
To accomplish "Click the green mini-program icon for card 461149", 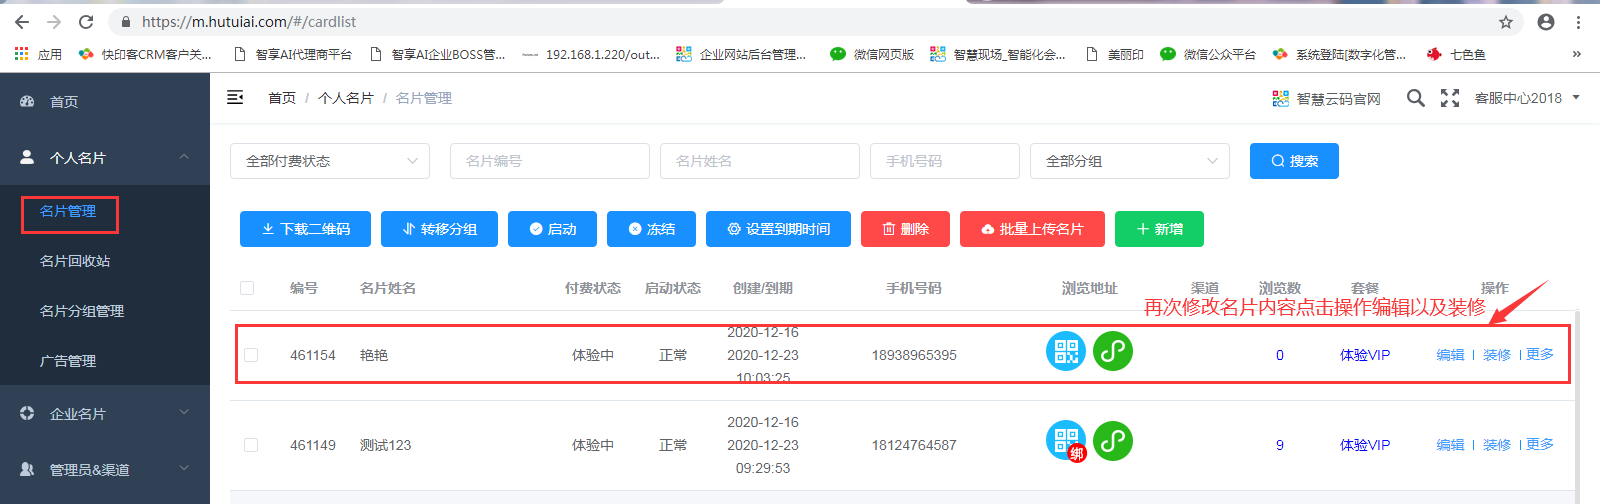I will [1112, 441].
